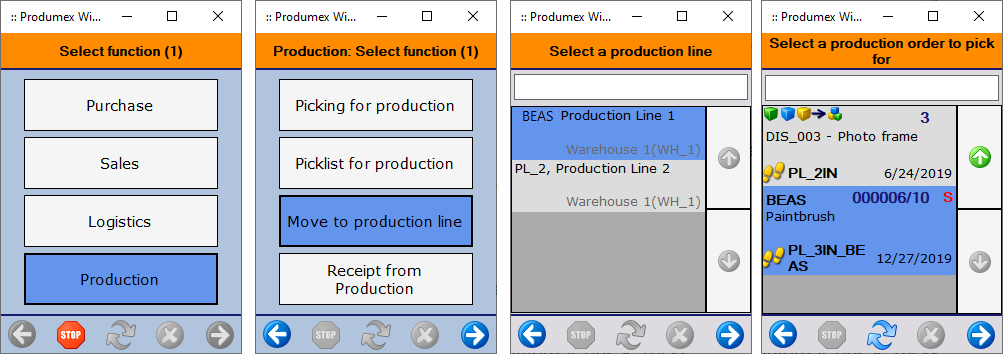Select BEAS Paintbrush order 000006/10
Screen dimensions: 1007x360
859,231
